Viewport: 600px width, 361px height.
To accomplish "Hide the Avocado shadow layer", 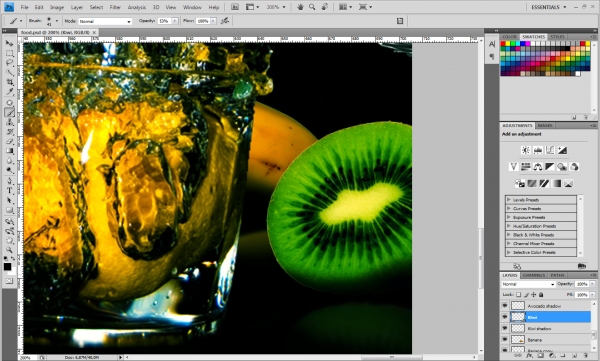I will [505, 305].
